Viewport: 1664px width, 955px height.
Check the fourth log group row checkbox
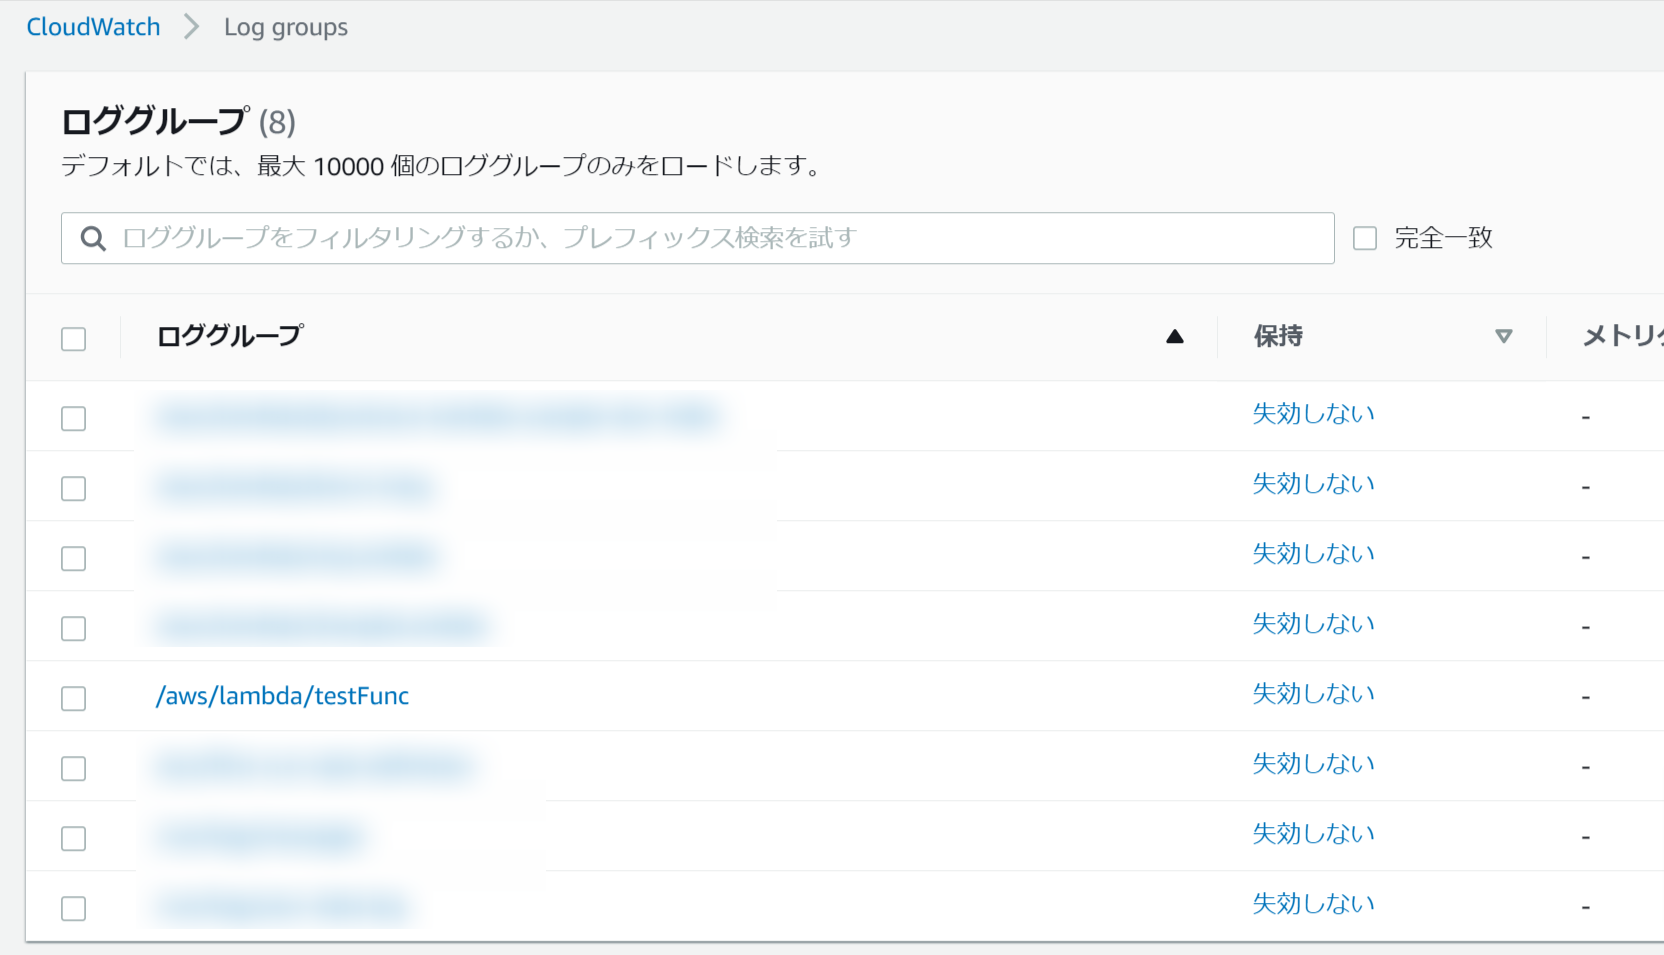(74, 628)
